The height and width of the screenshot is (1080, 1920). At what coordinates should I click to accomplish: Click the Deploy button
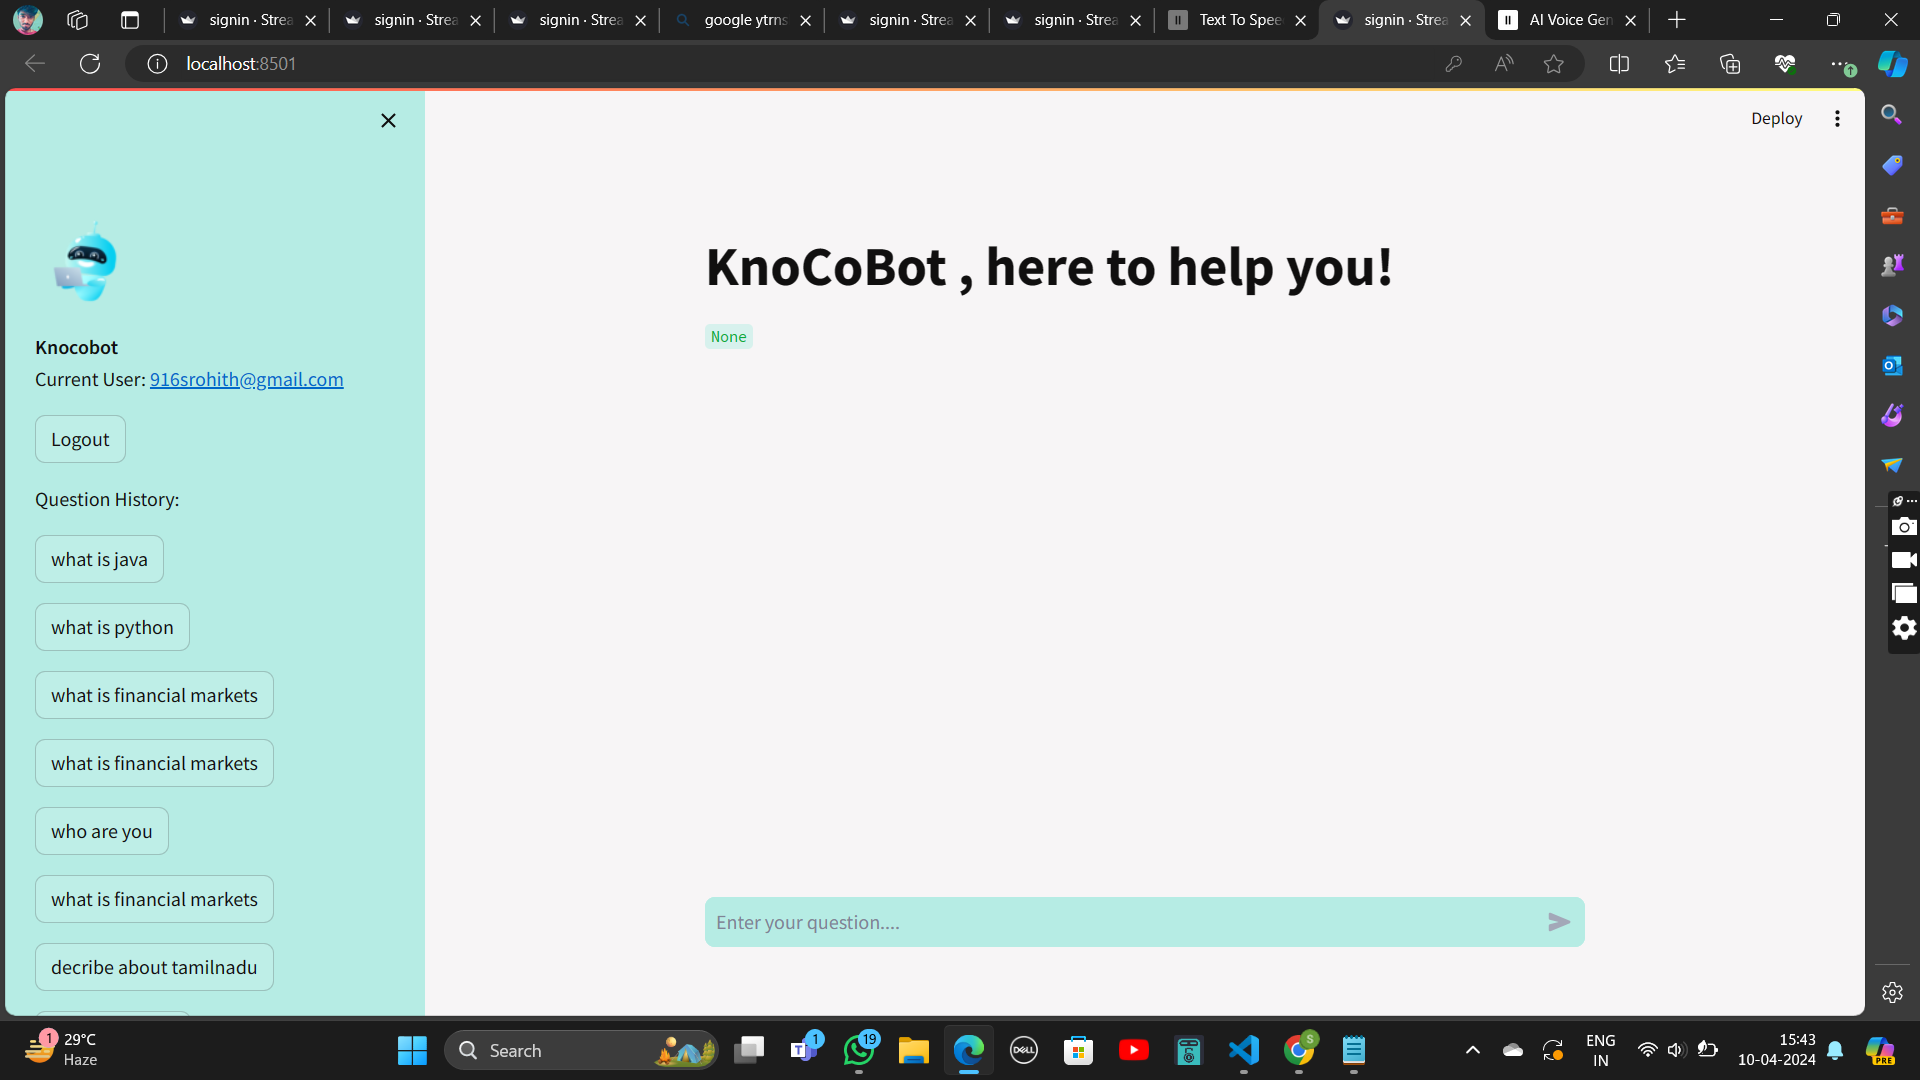[1776, 118]
